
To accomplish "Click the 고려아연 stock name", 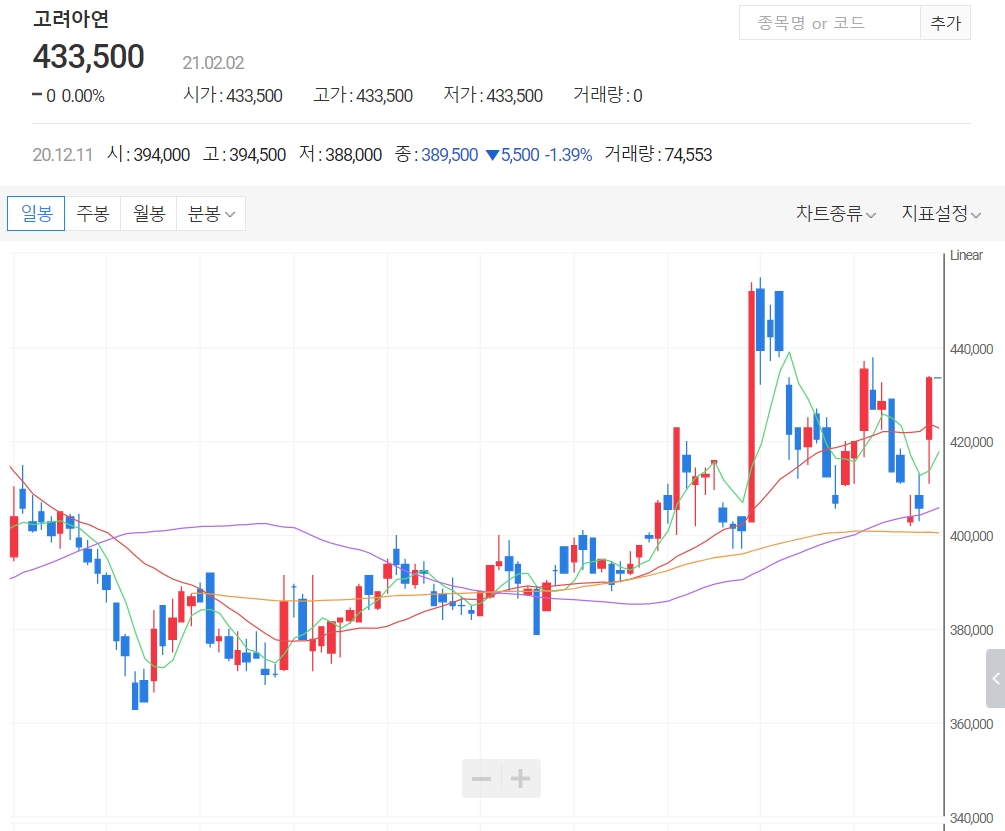I will tap(71, 19).
